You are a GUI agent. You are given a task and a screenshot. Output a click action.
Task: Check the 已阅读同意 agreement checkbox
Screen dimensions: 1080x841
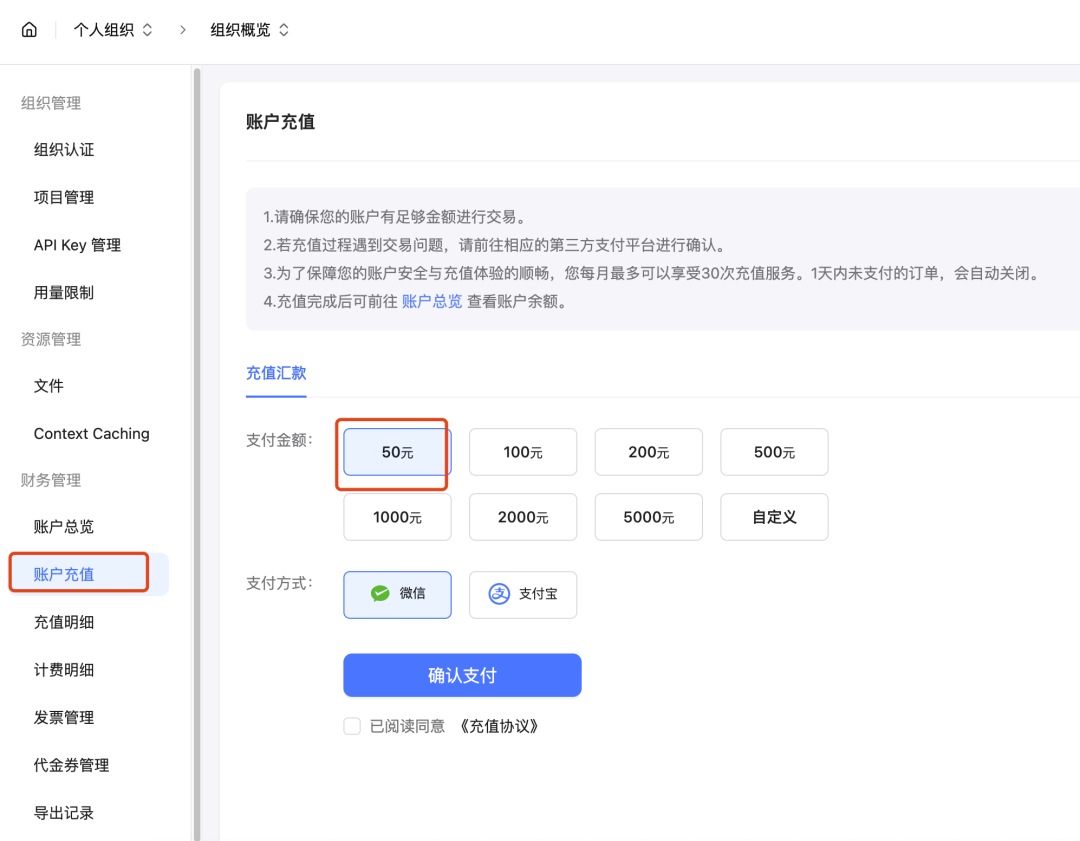(352, 726)
